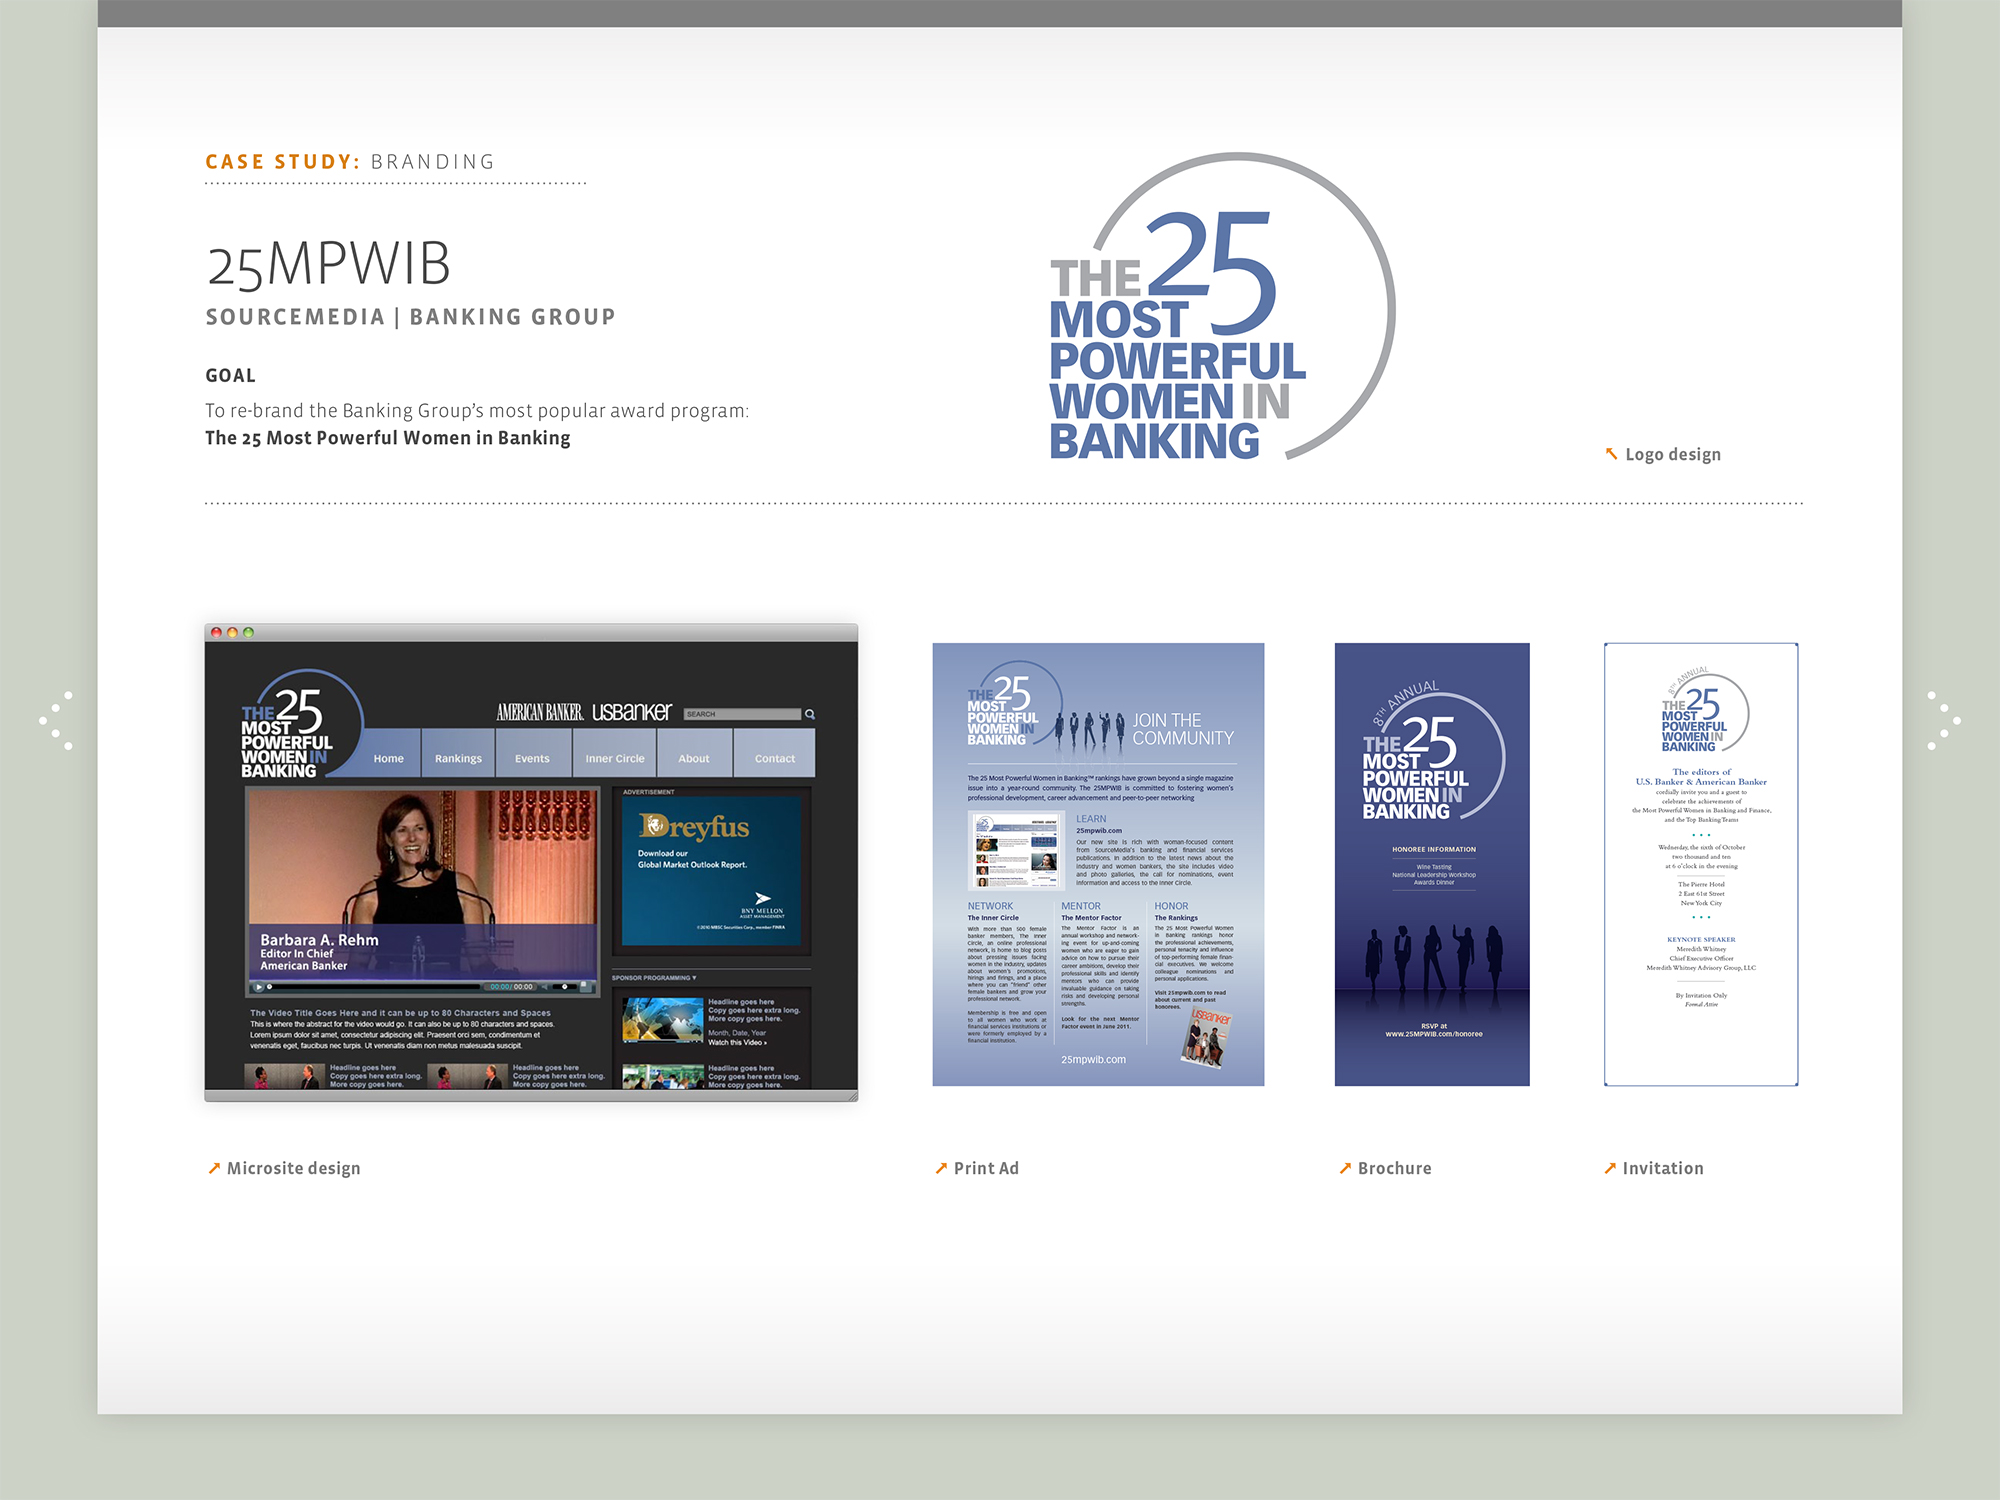Viewport: 2000px width, 1500px height.
Task: Click the Print Ad caption
Action: [986, 1168]
